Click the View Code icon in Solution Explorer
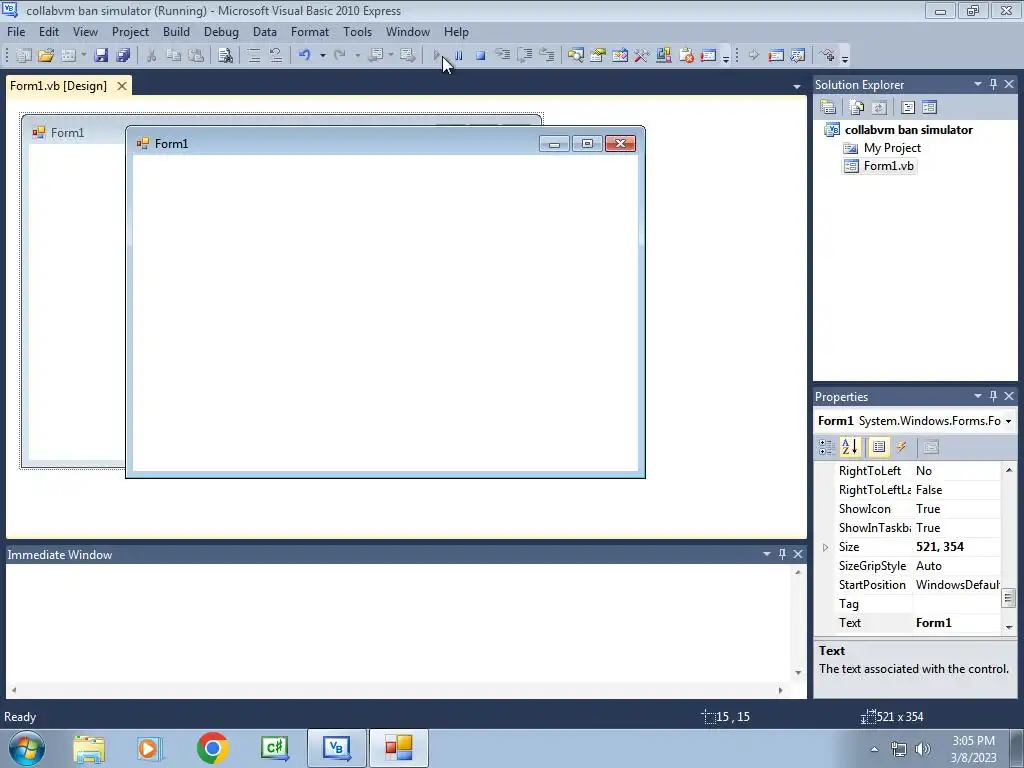Image resolution: width=1024 pixels, height=768 pixels. tap(908, 107)
